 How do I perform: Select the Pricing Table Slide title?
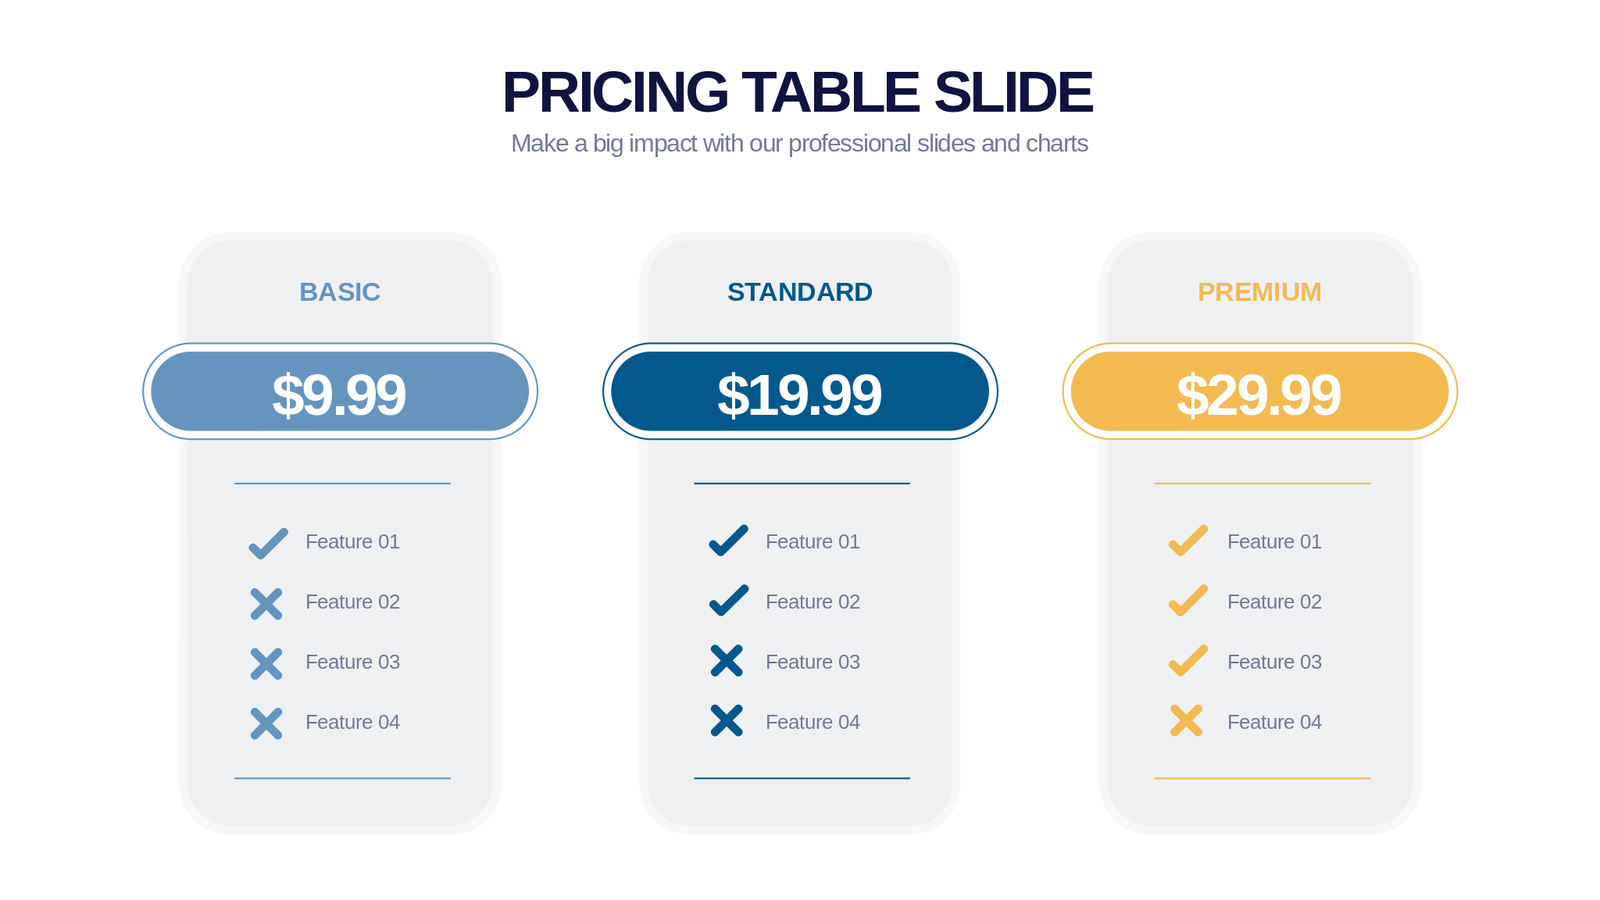click(797, 92)
